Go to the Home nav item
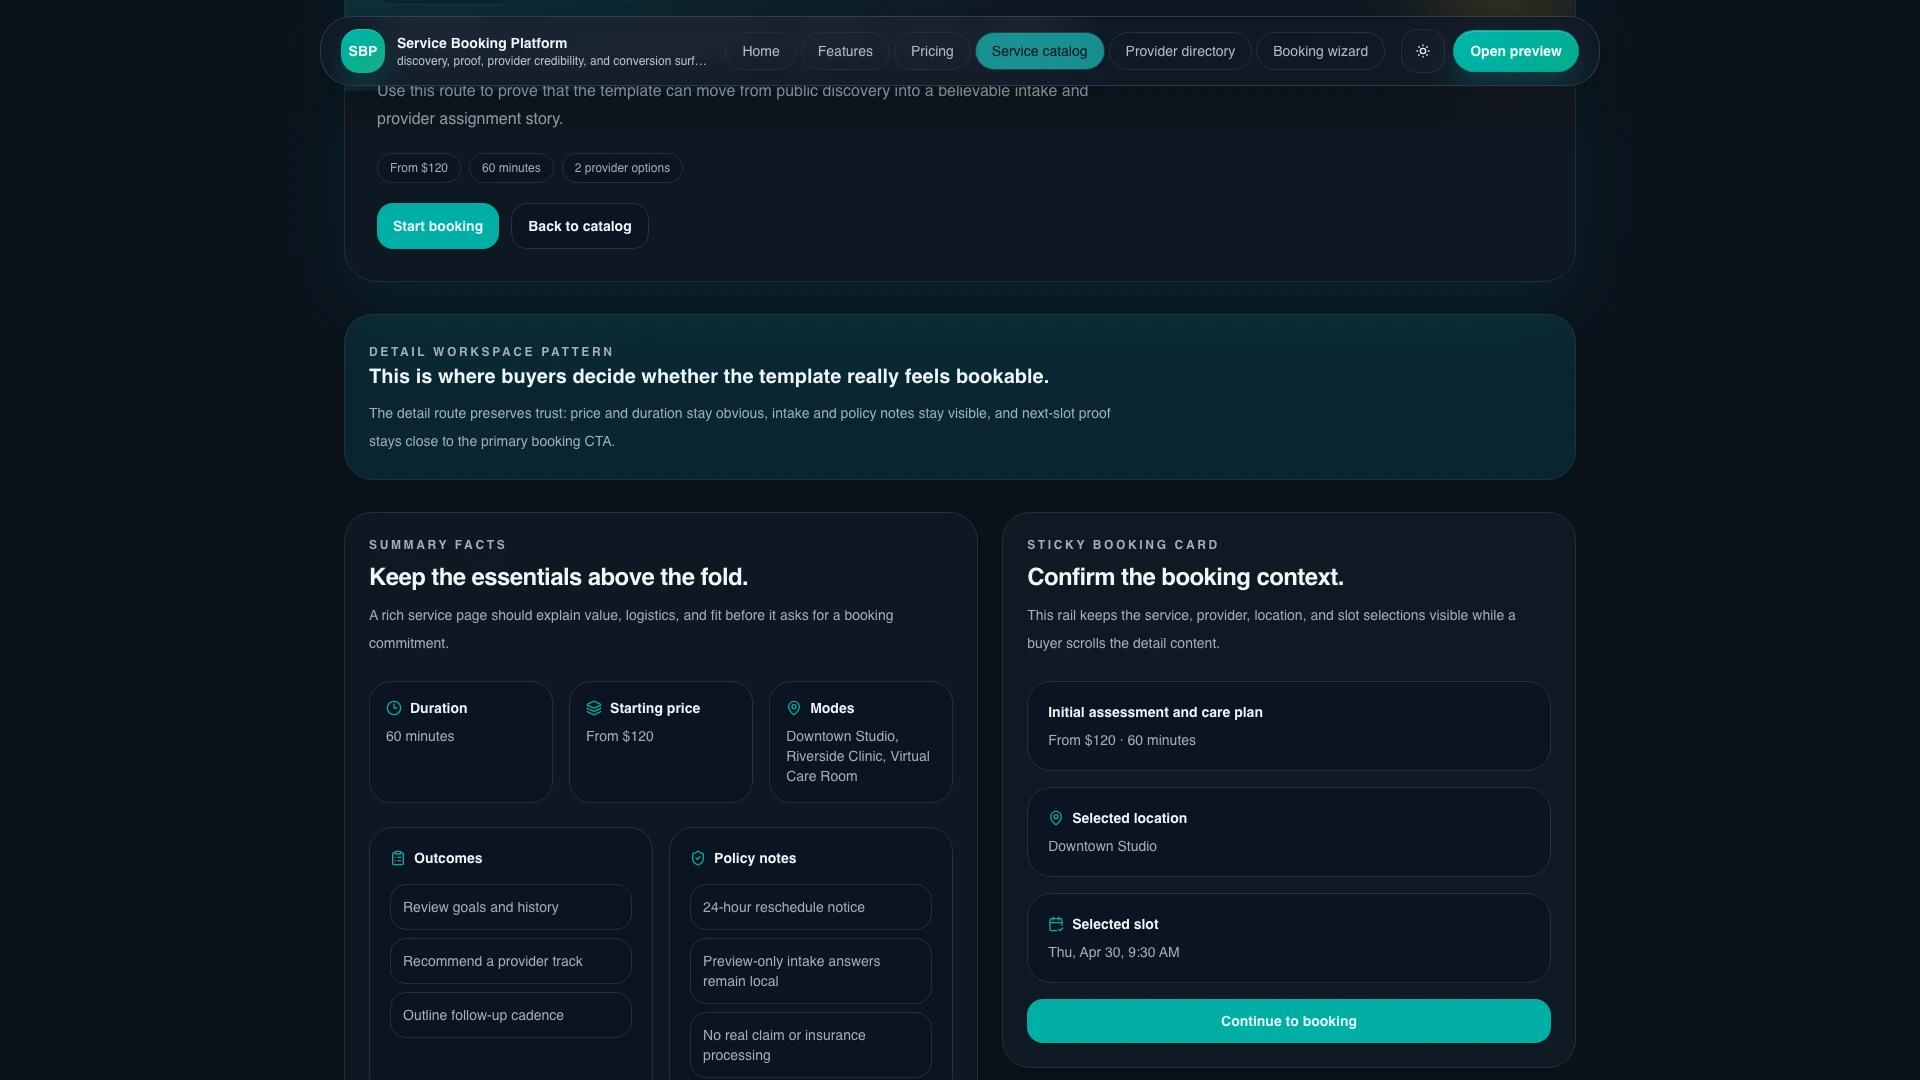Image resolution: width=1920 pixels, height=1080 pixels. (760, 51)
